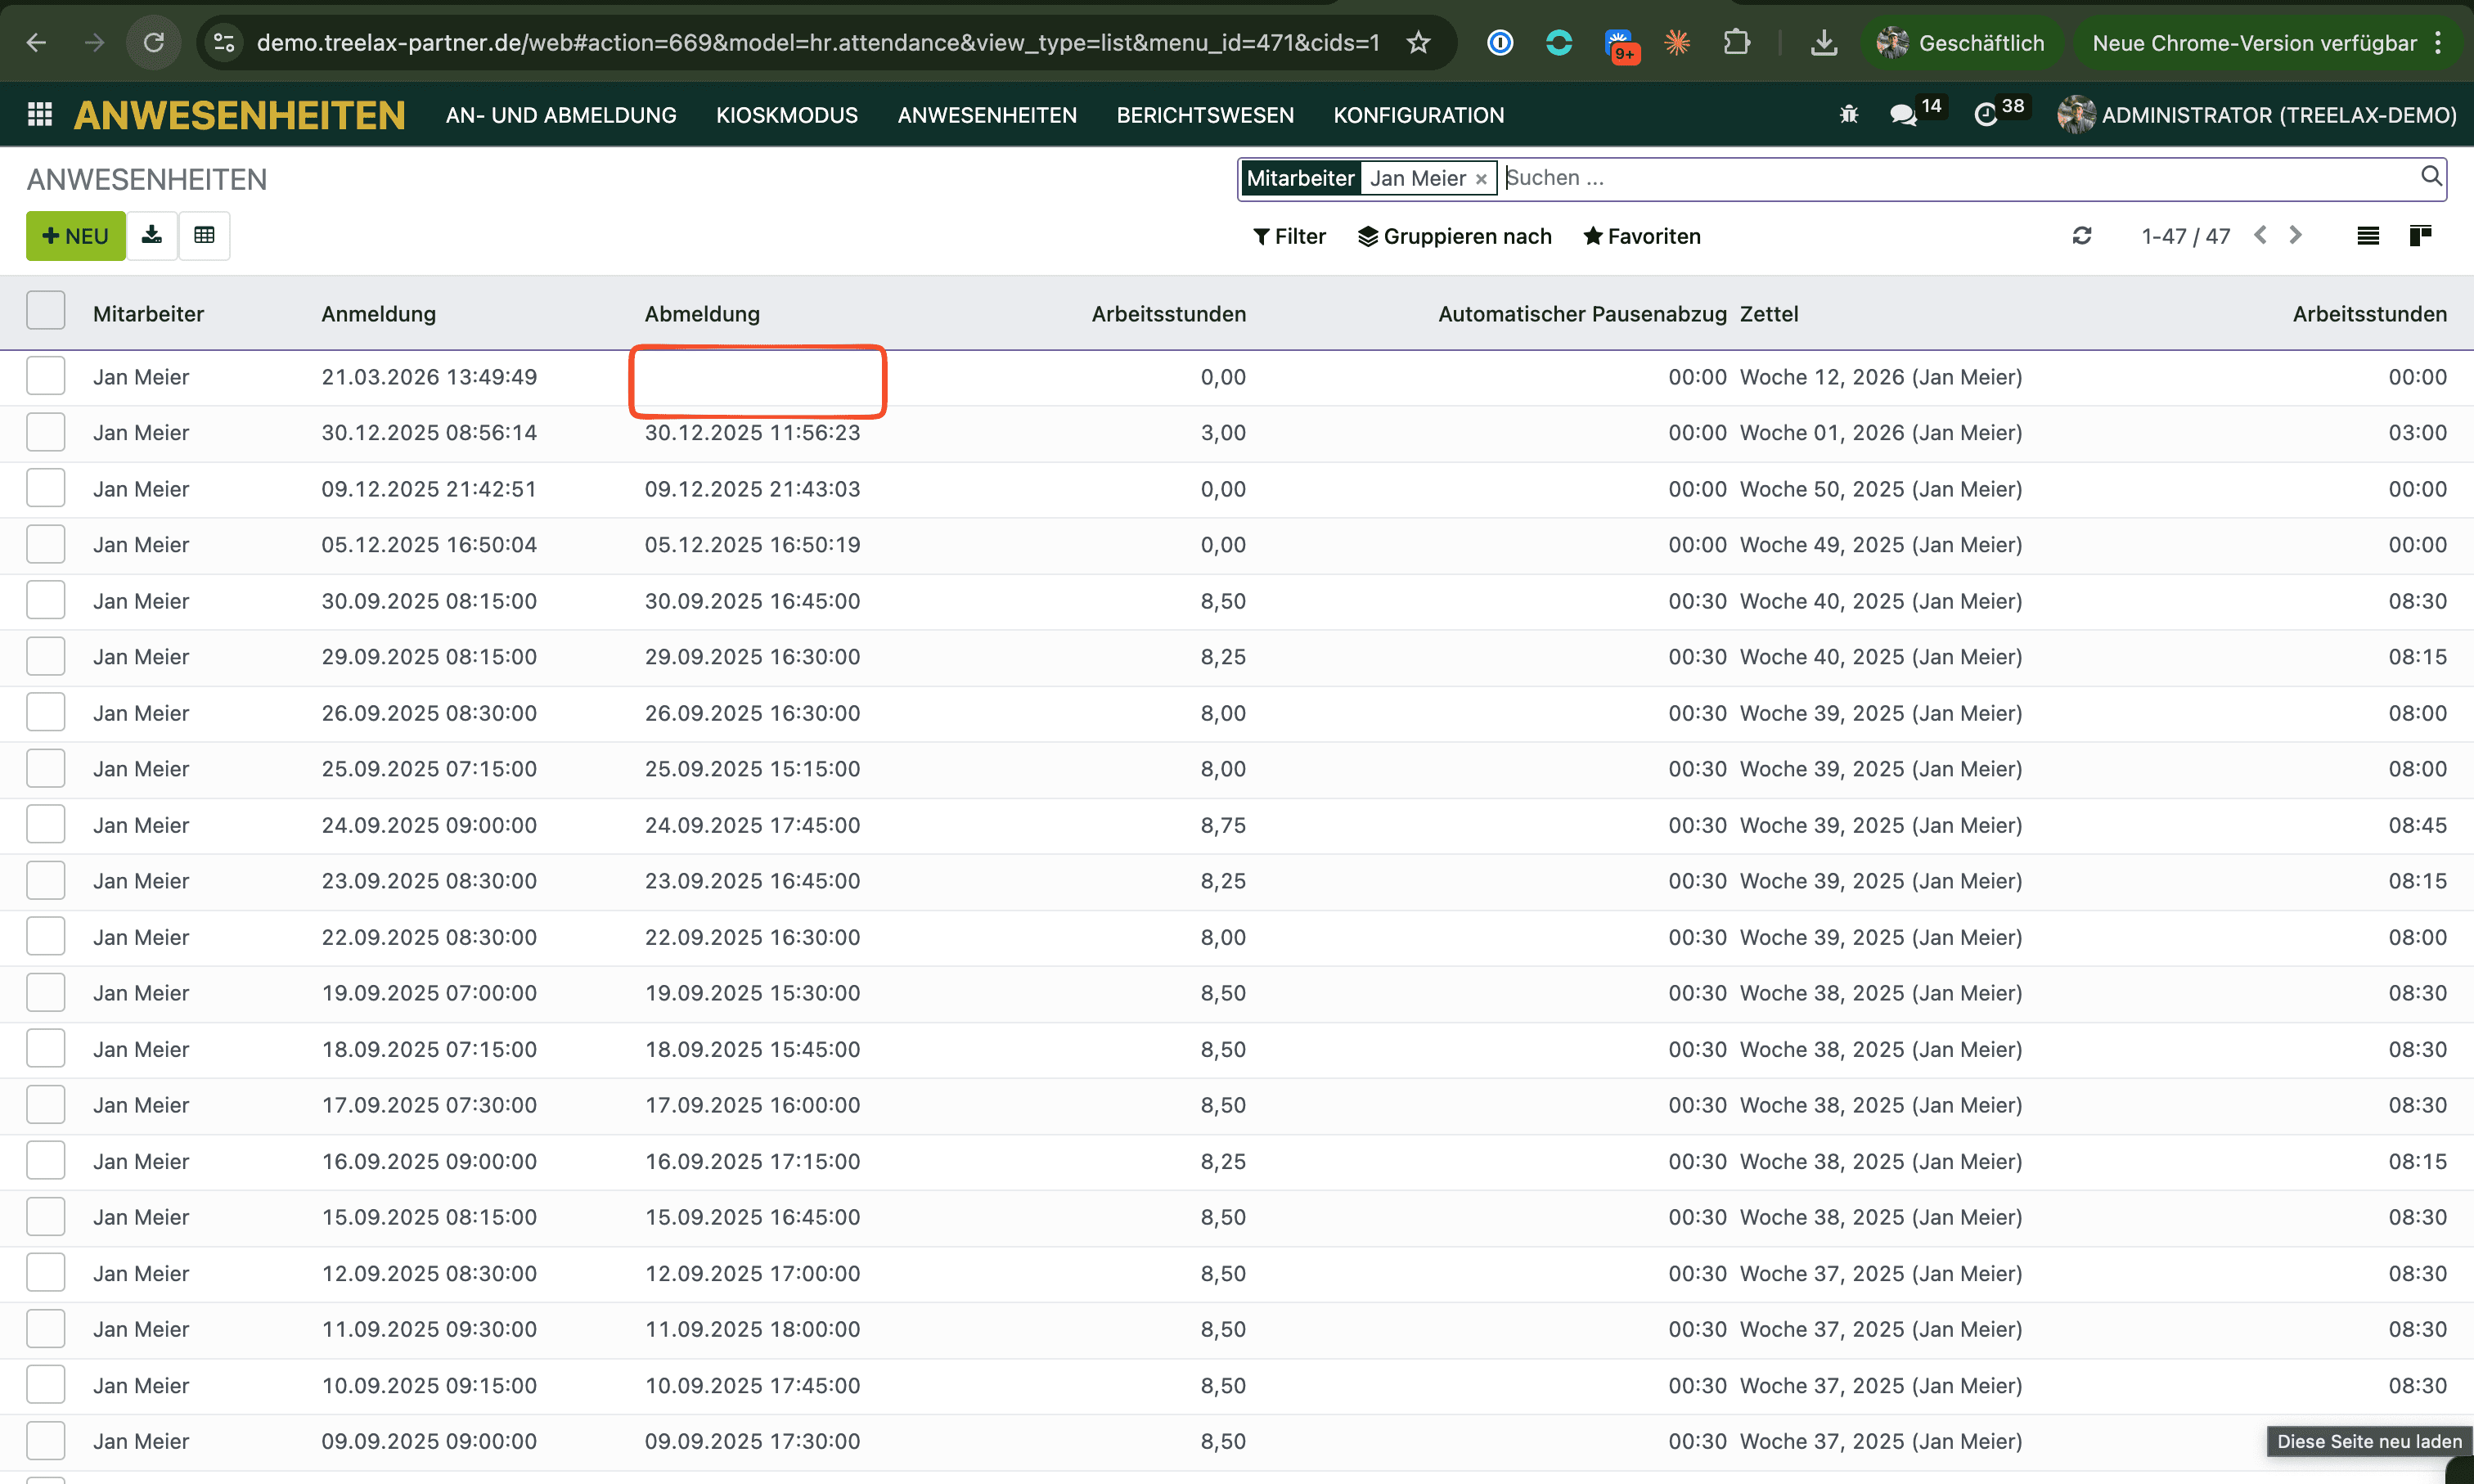Toggle the select-all checkbox in header
2474x1484 pixels.
46,311
